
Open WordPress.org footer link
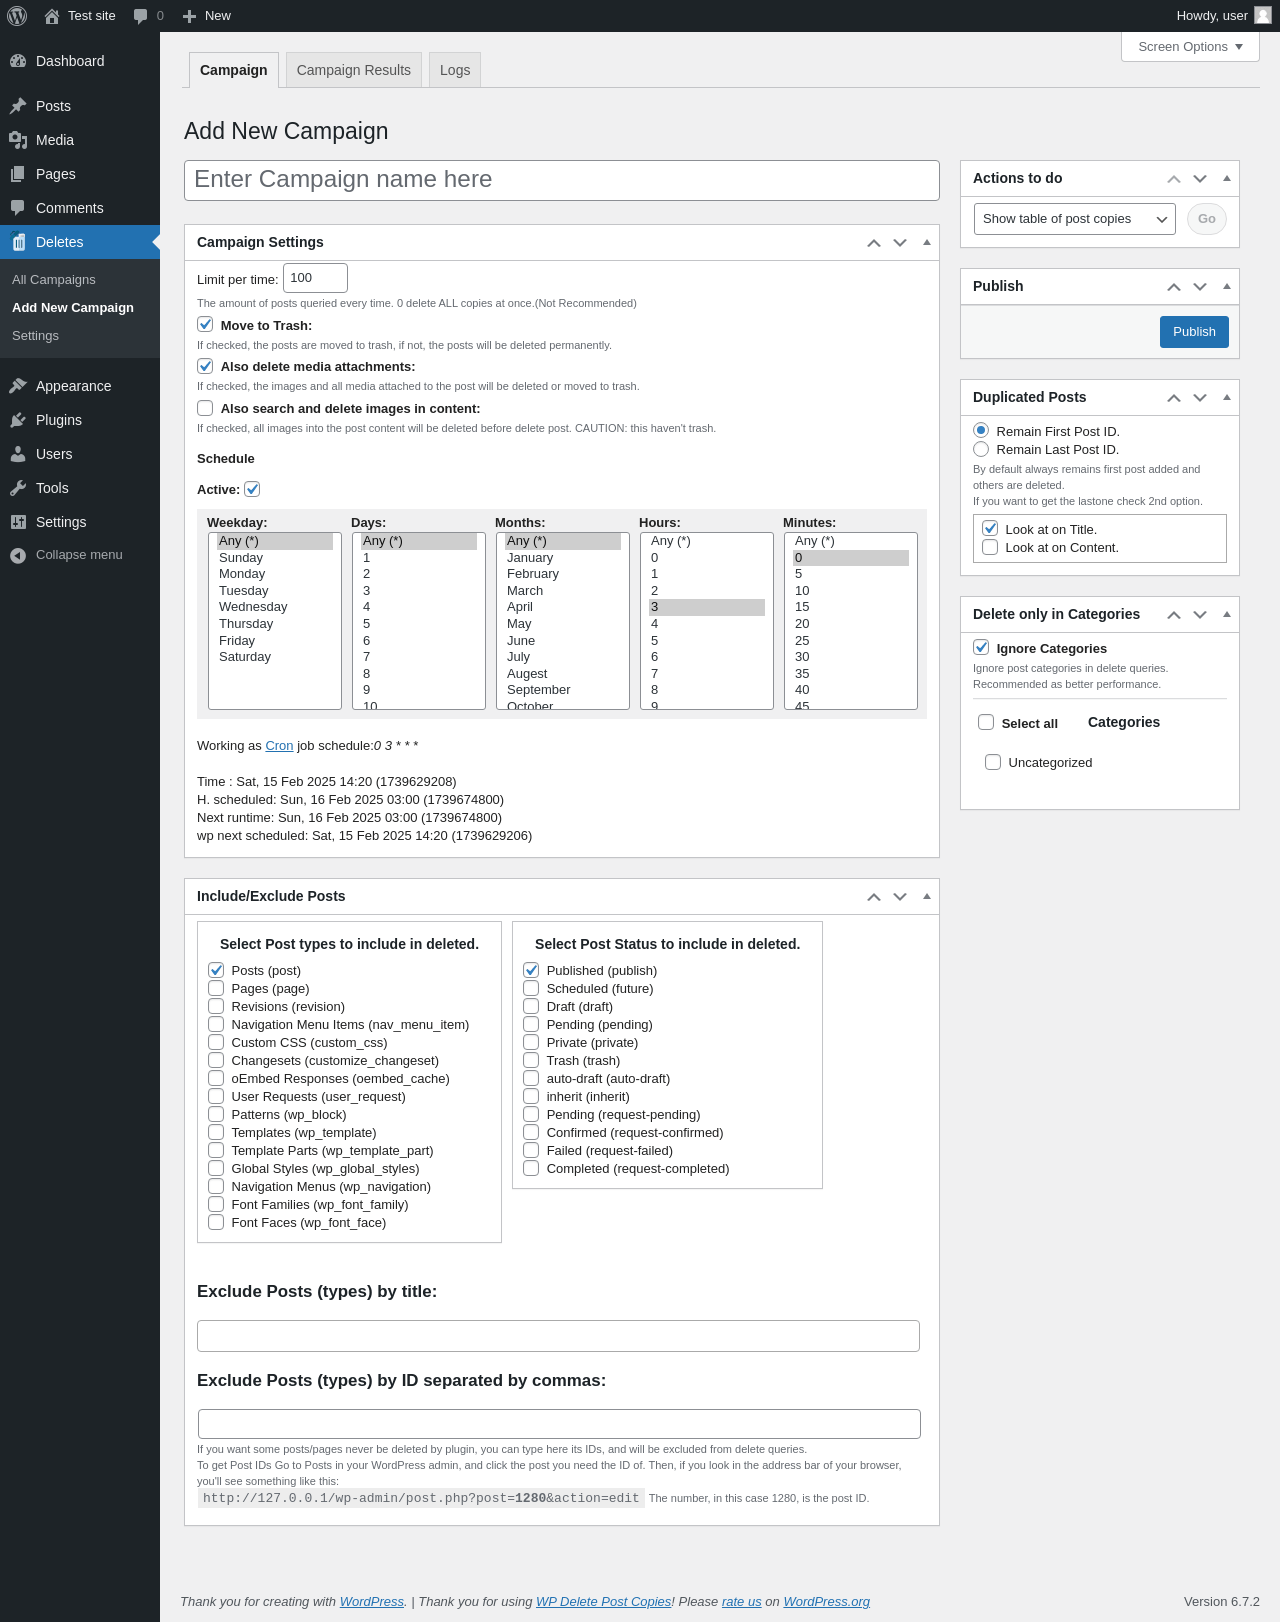coord(827,1602)
